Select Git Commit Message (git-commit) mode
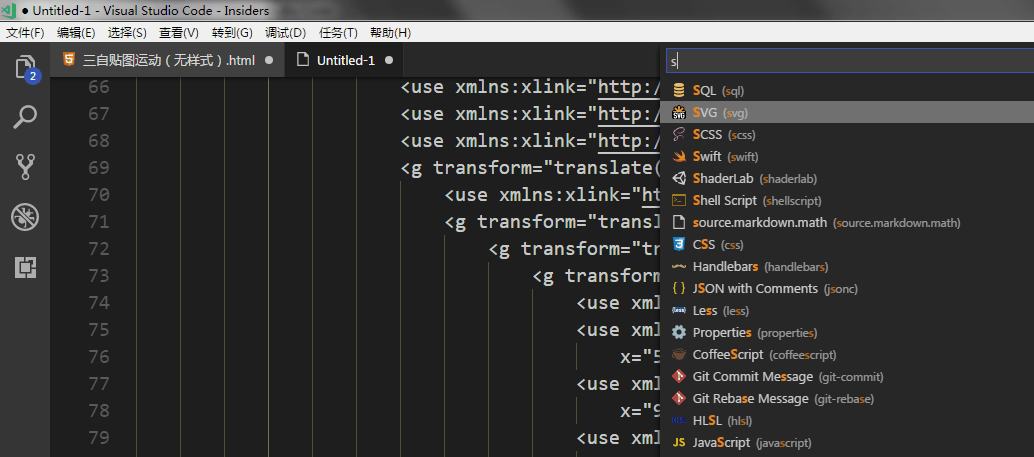The width and height of the screenshot is (1034, 457). point(847,377)
